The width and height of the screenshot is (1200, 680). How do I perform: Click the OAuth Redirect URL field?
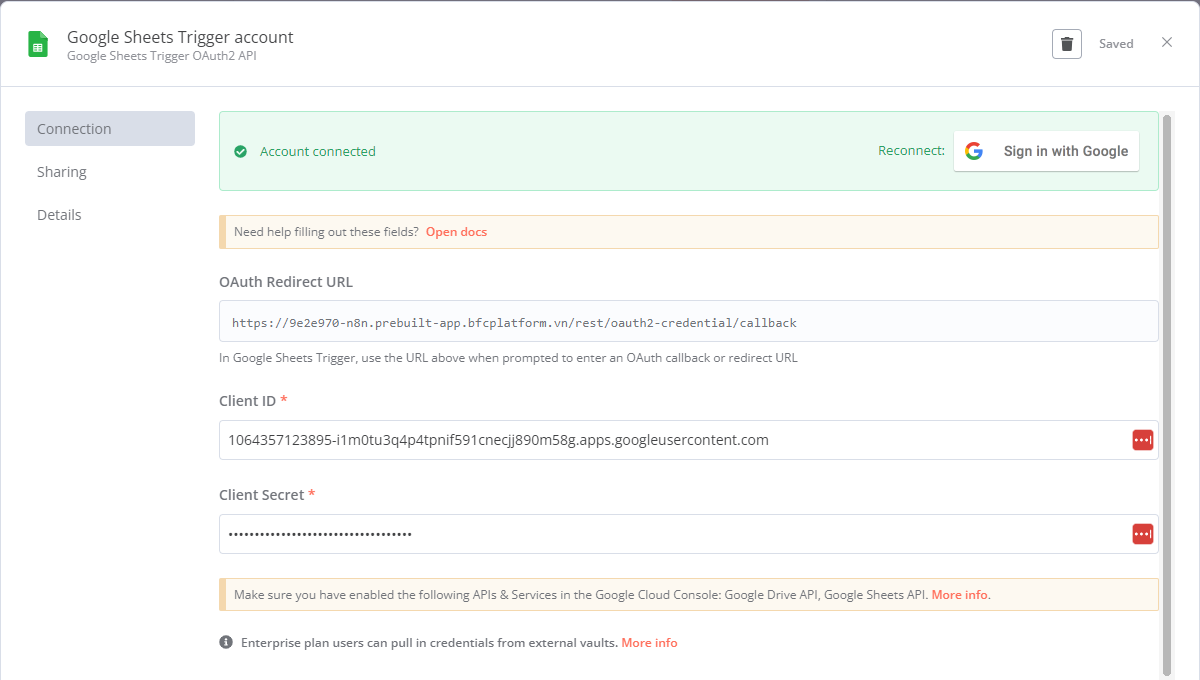coord(689,322)
